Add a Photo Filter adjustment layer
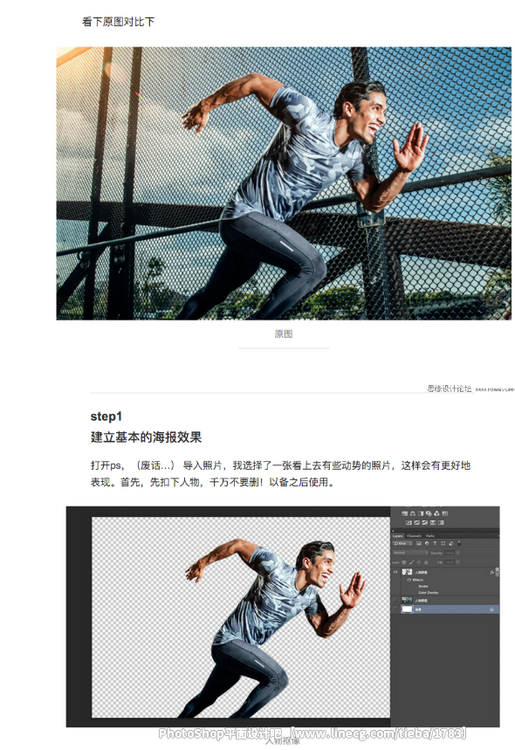Viewport: 515px width, 750px height. (x=429, y=514)
